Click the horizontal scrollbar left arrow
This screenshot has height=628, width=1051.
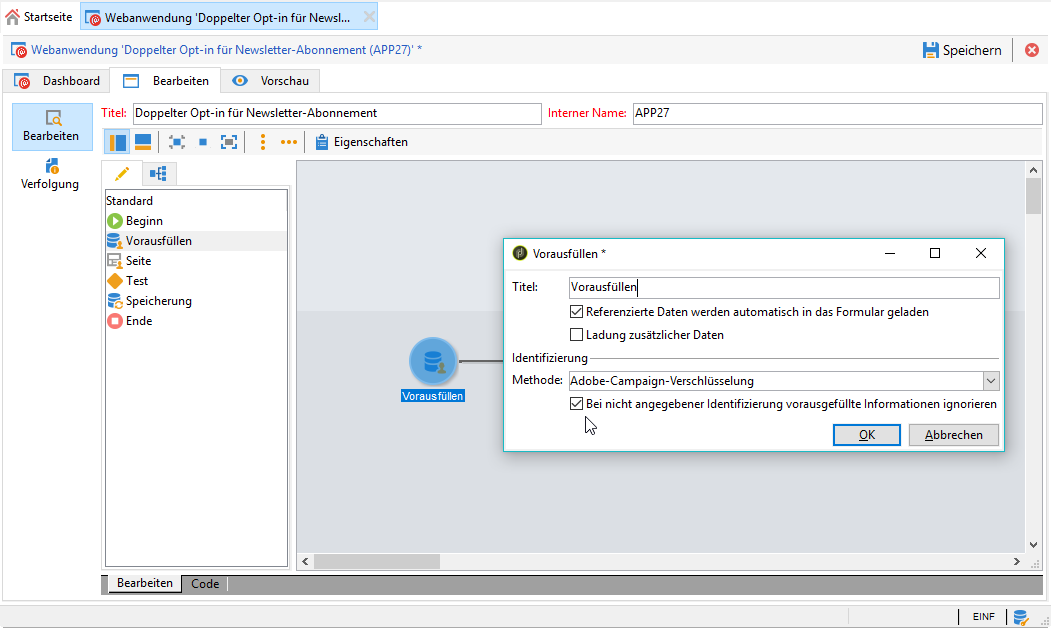coord(305,562)
